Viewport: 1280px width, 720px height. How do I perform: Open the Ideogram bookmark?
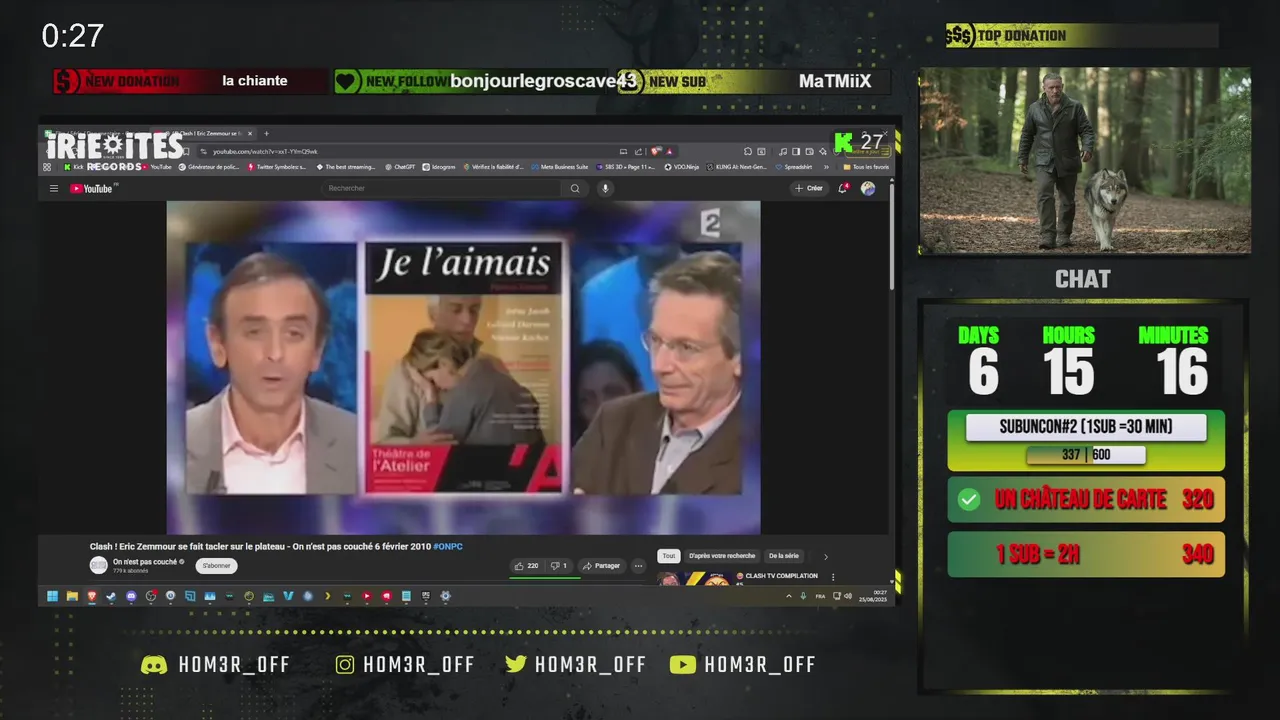[x=439, y=167]
